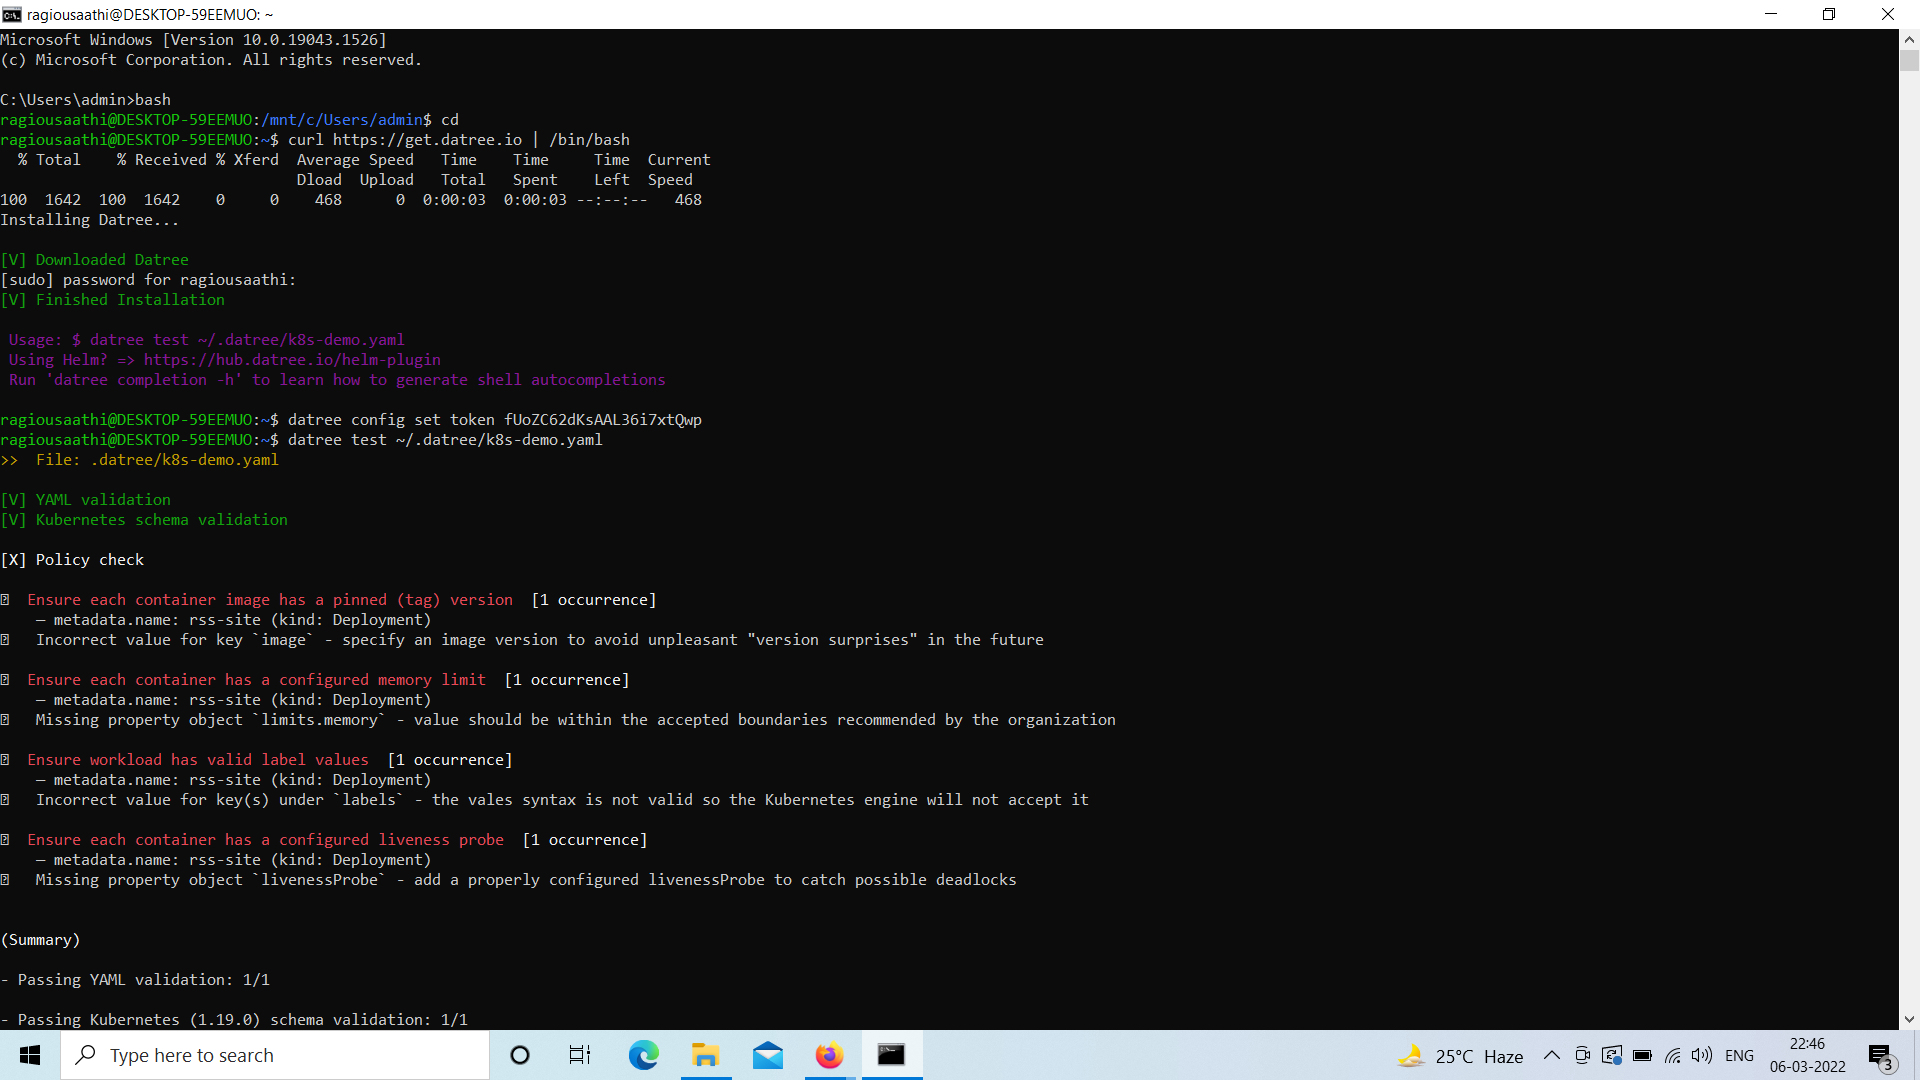Click '(Summary)' heading text

pos(41,940)
